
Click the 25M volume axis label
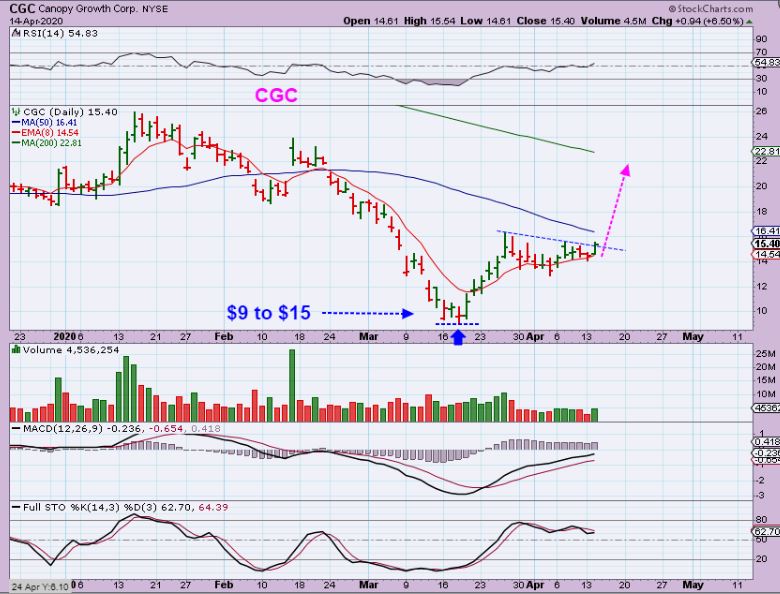pyautogui.click(x=766, y=354)
